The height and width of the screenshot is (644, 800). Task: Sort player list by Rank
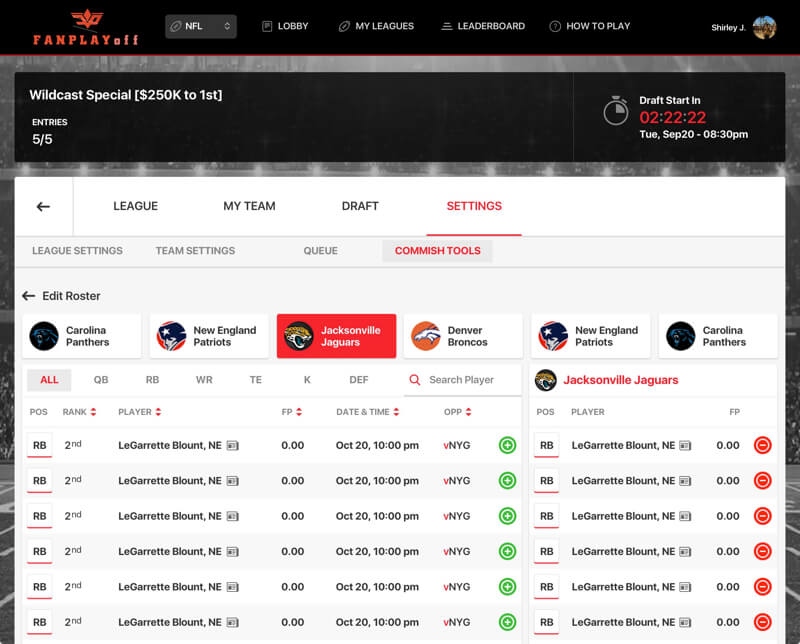point(79,412)
